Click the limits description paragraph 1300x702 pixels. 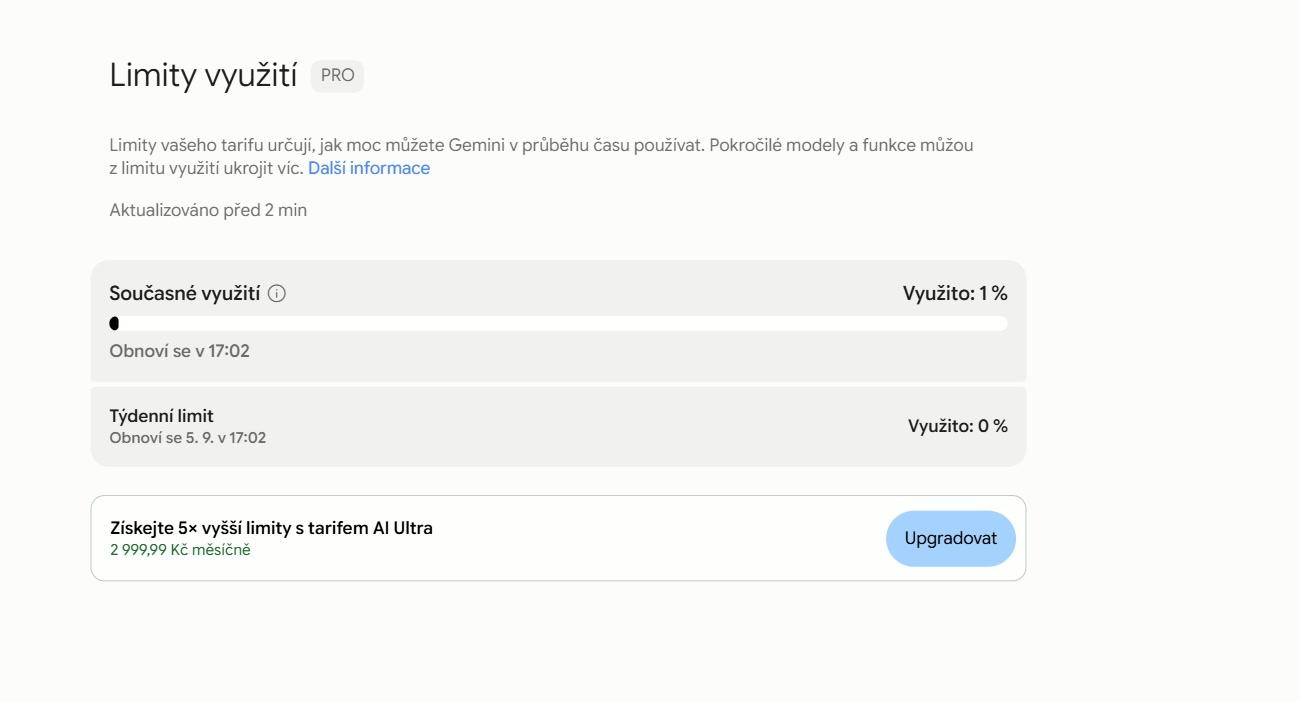pos(541,157)
